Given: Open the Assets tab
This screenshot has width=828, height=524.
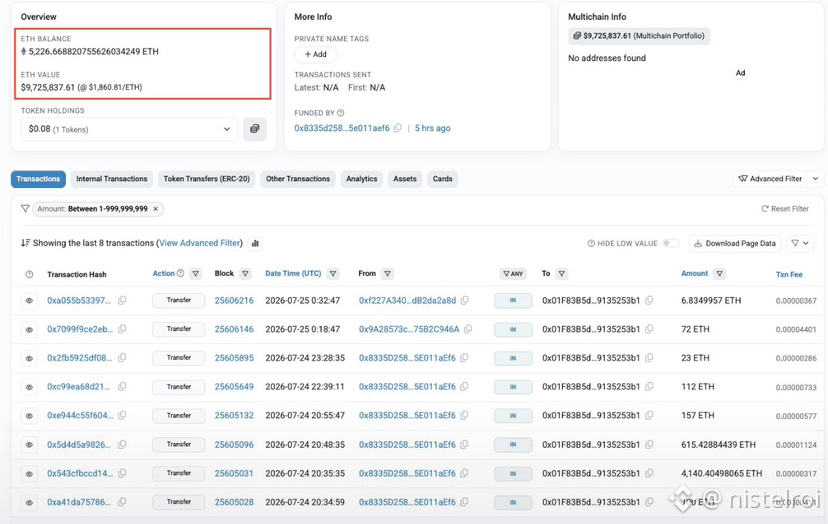Looking at the screenshot, I should [x=405, y=179].
